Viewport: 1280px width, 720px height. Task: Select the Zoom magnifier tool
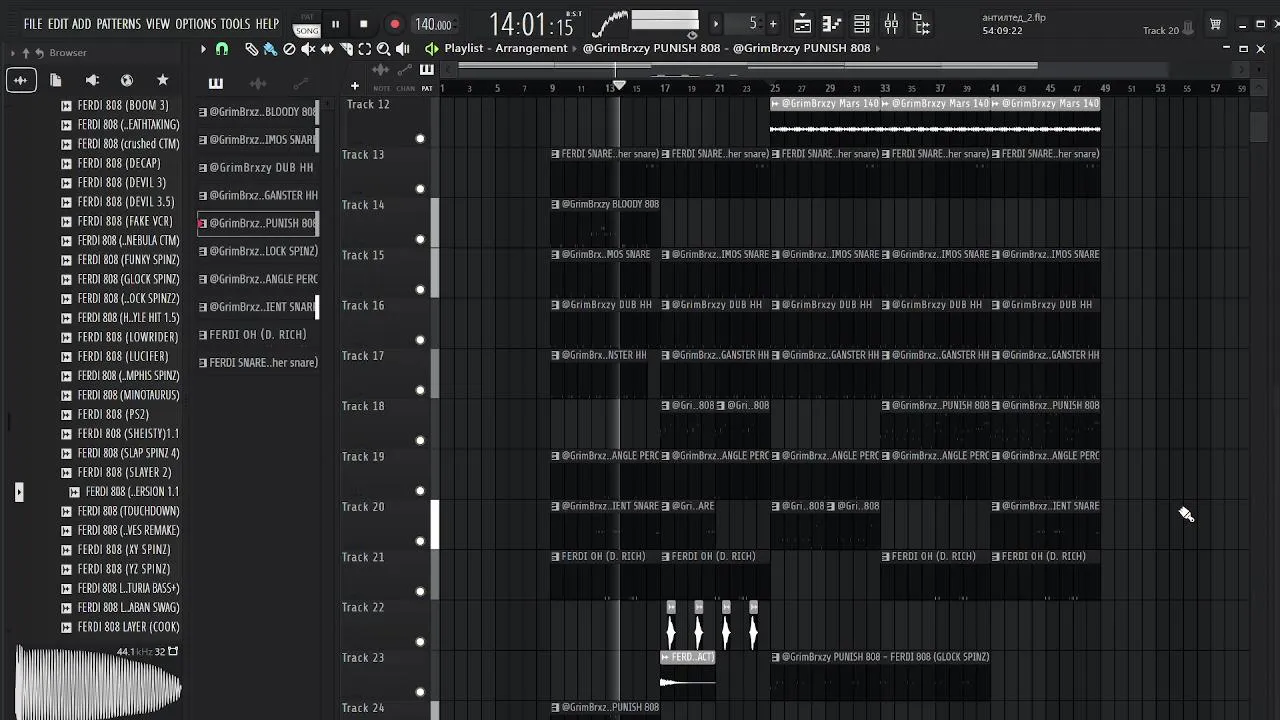(384, 48)
